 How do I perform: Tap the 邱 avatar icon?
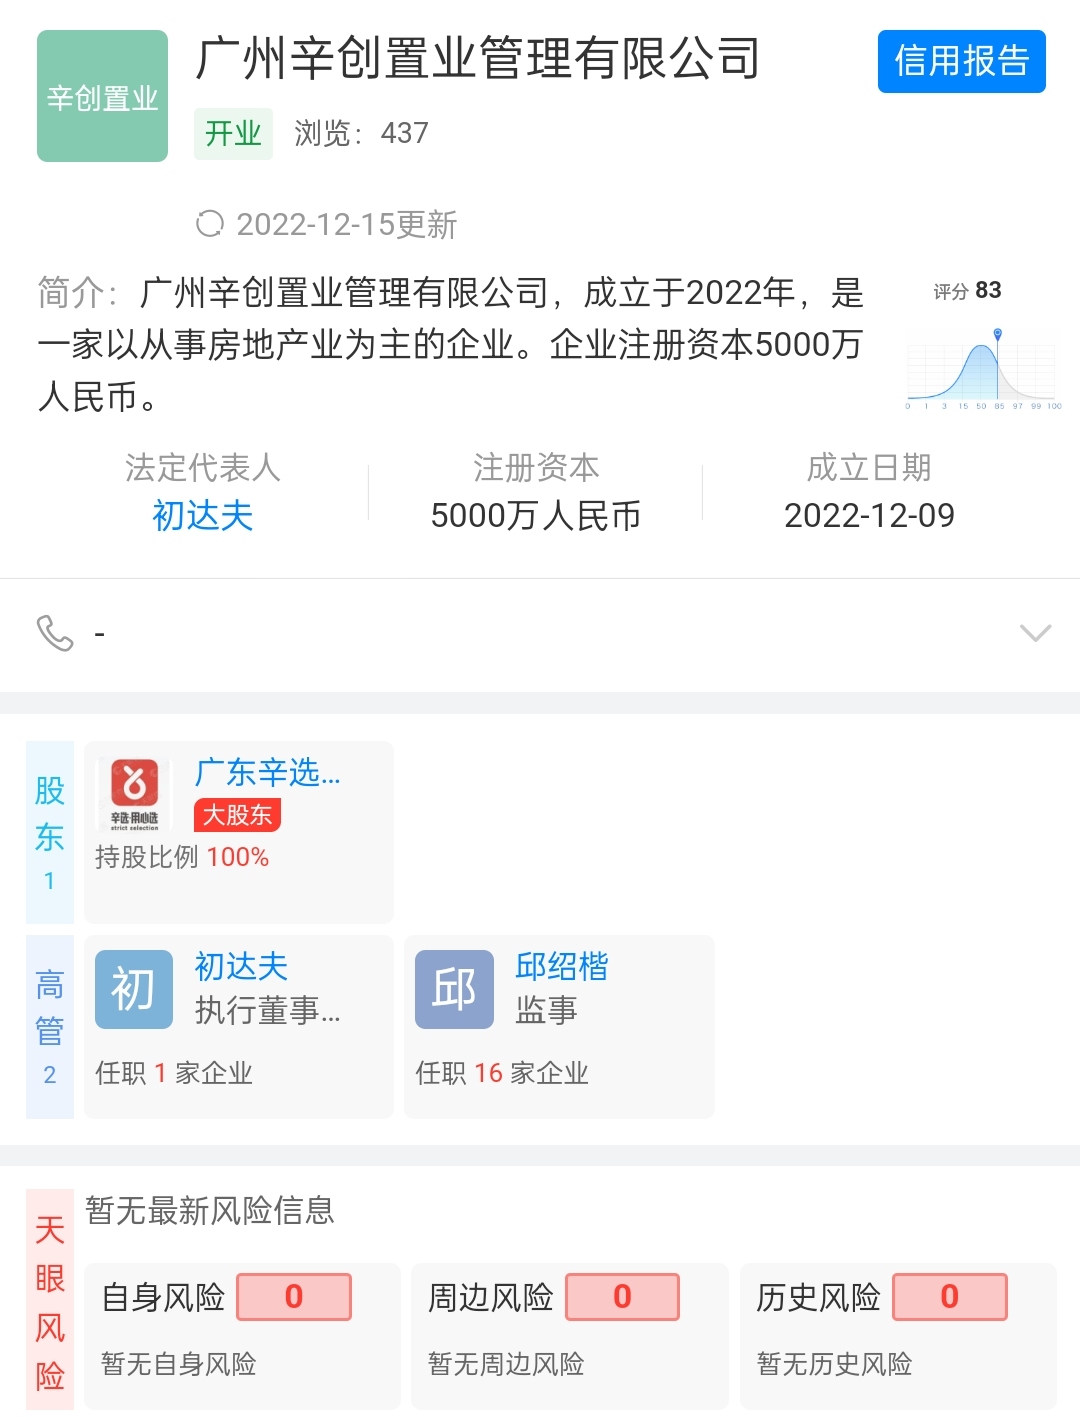point(454,989)
